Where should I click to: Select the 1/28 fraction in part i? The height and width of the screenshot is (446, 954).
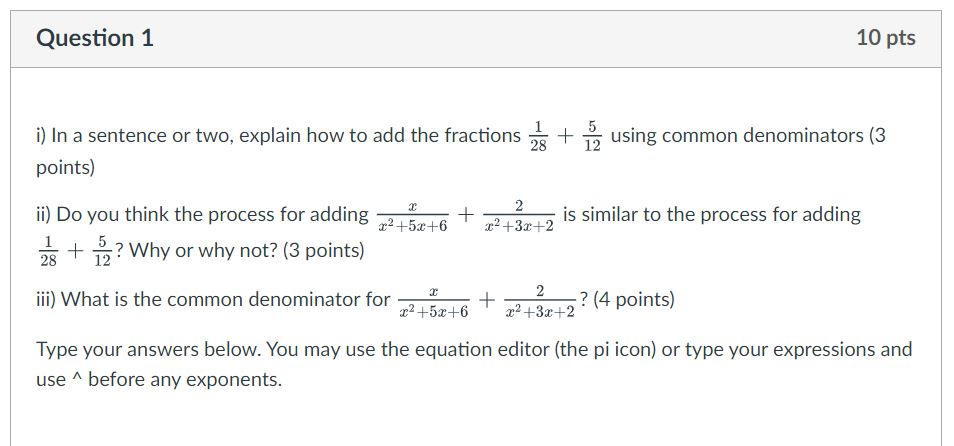point(538,136)
